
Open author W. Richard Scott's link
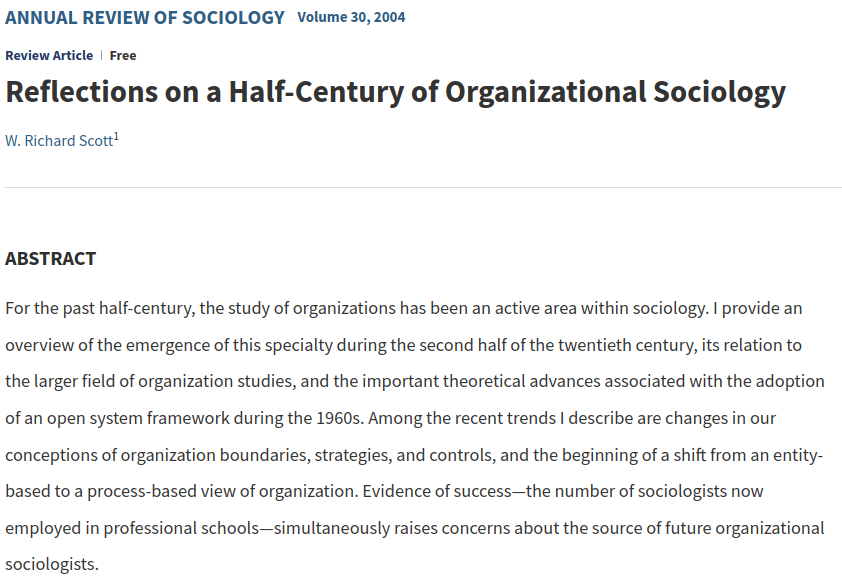58,140
